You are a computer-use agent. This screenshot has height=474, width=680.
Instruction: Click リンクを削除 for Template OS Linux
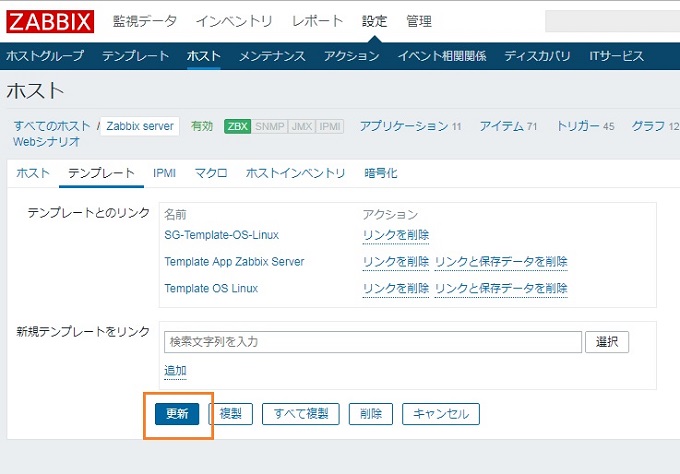click(396, 288)
